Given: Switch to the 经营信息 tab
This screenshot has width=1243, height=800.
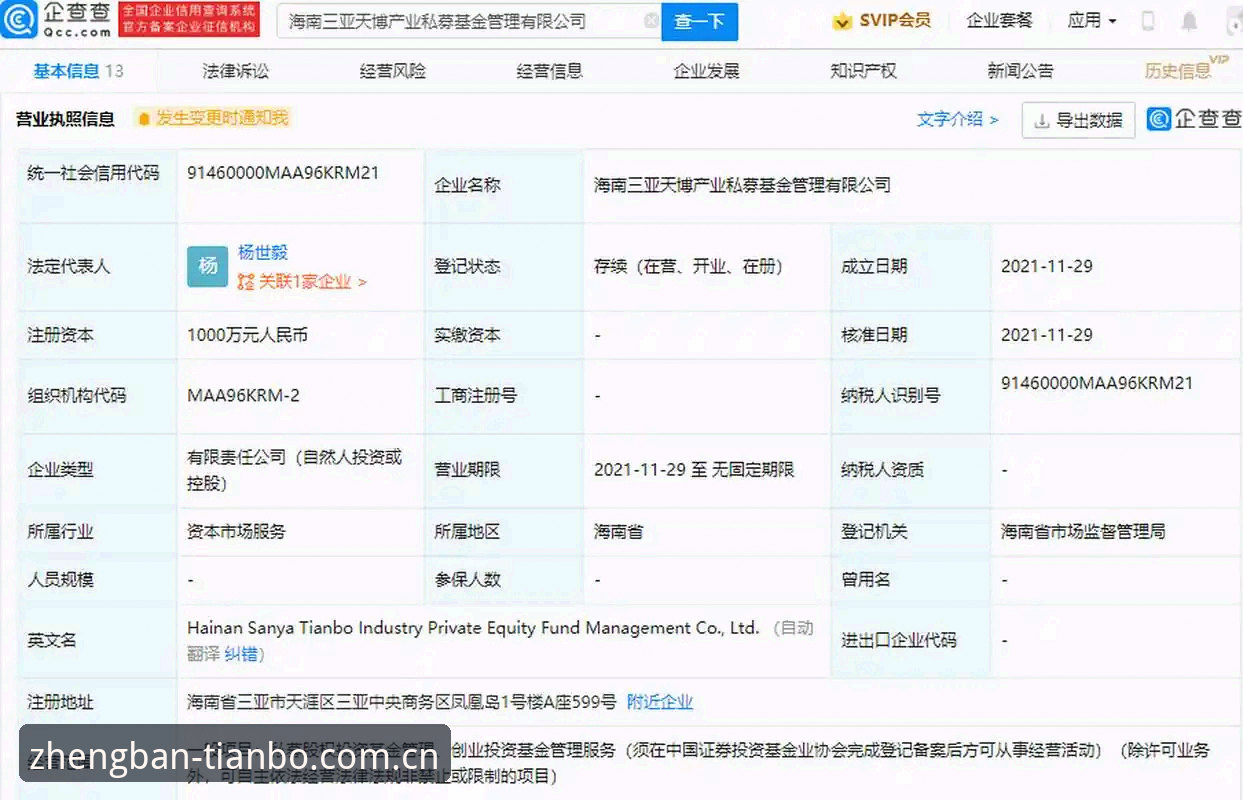Looking at the screenshot, I should 549,71.
